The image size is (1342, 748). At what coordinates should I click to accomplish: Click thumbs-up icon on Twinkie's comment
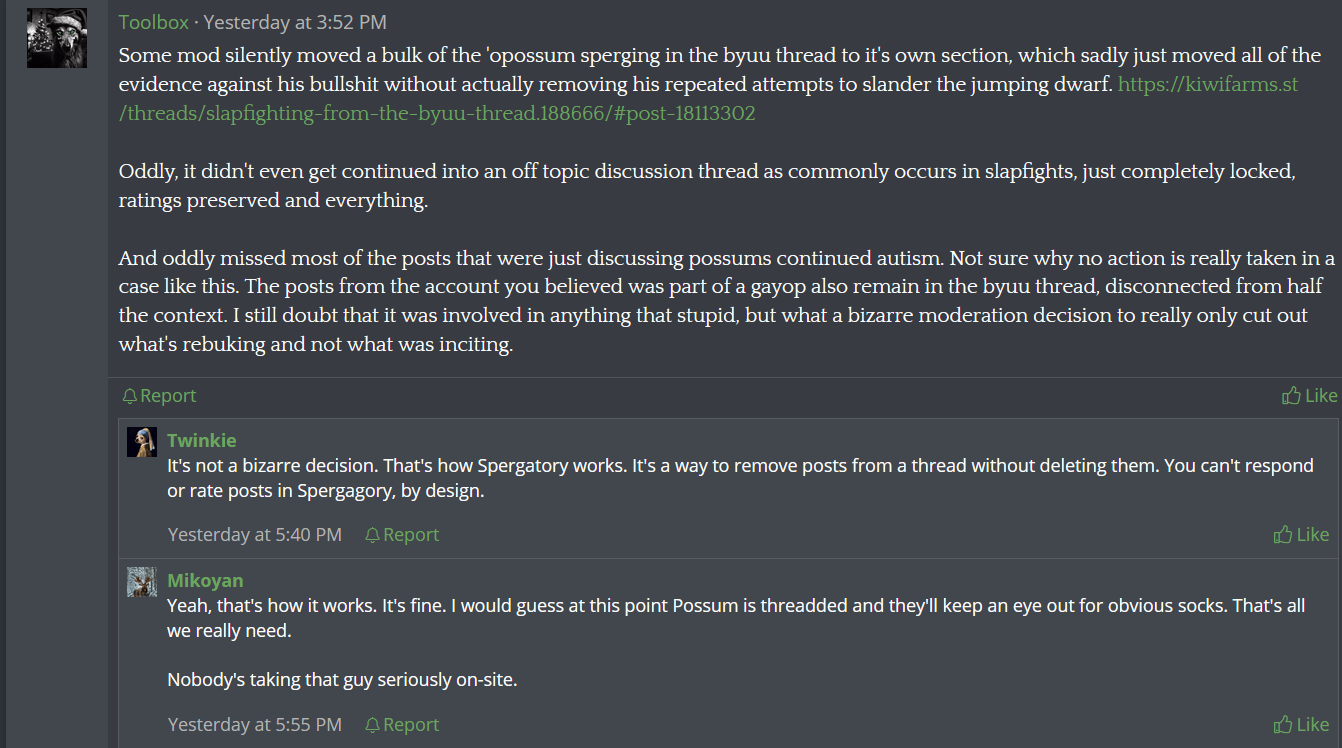coord(1283,535)
